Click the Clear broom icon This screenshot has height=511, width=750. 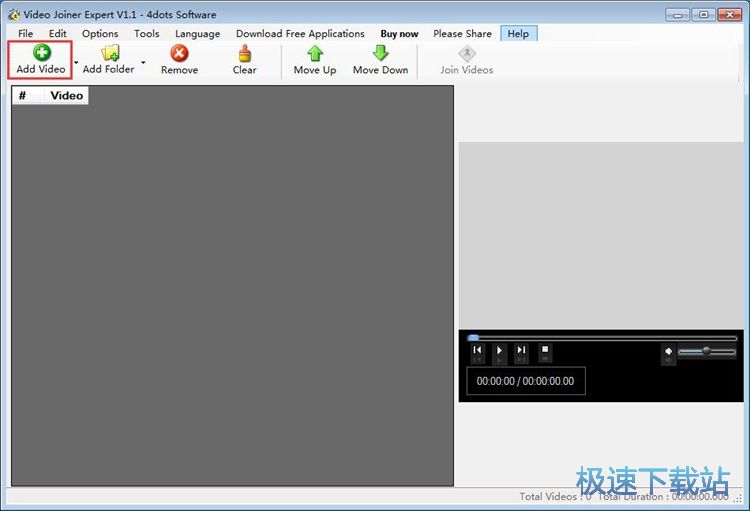point(244,53)
